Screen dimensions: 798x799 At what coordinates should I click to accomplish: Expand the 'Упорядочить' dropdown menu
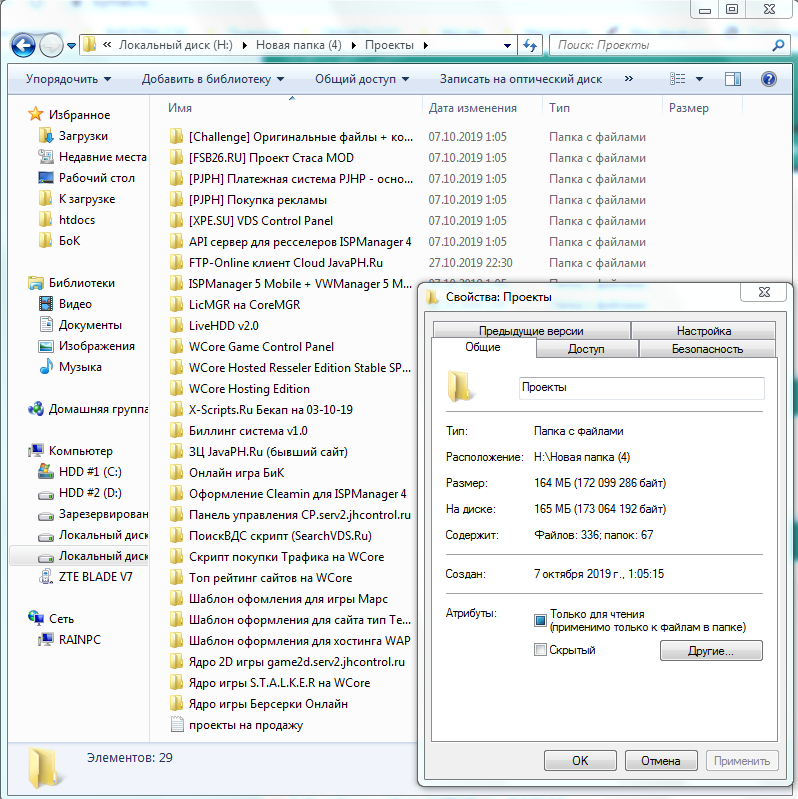[68, 79]
